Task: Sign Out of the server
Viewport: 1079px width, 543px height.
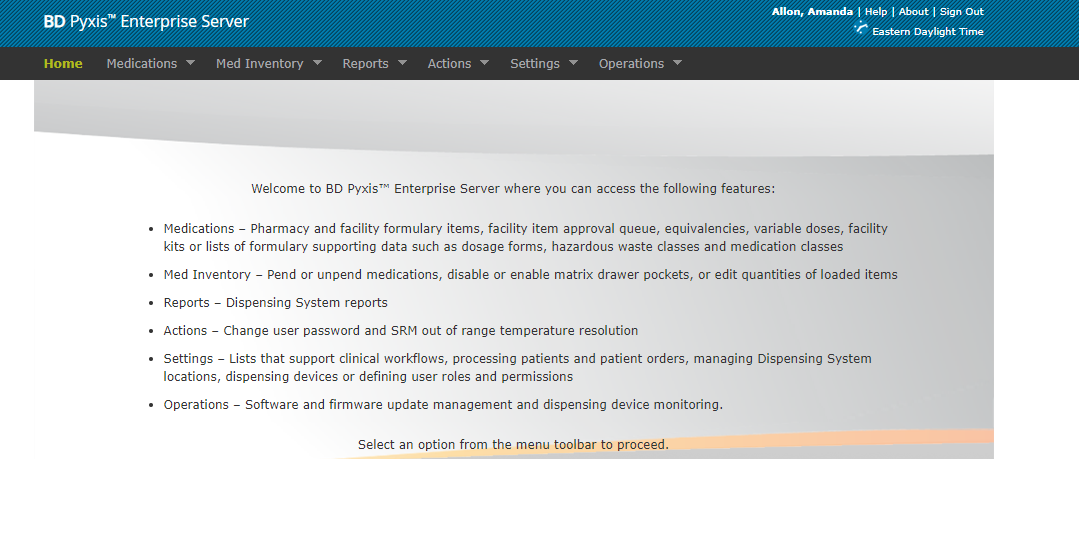Action: click(961, 12)
